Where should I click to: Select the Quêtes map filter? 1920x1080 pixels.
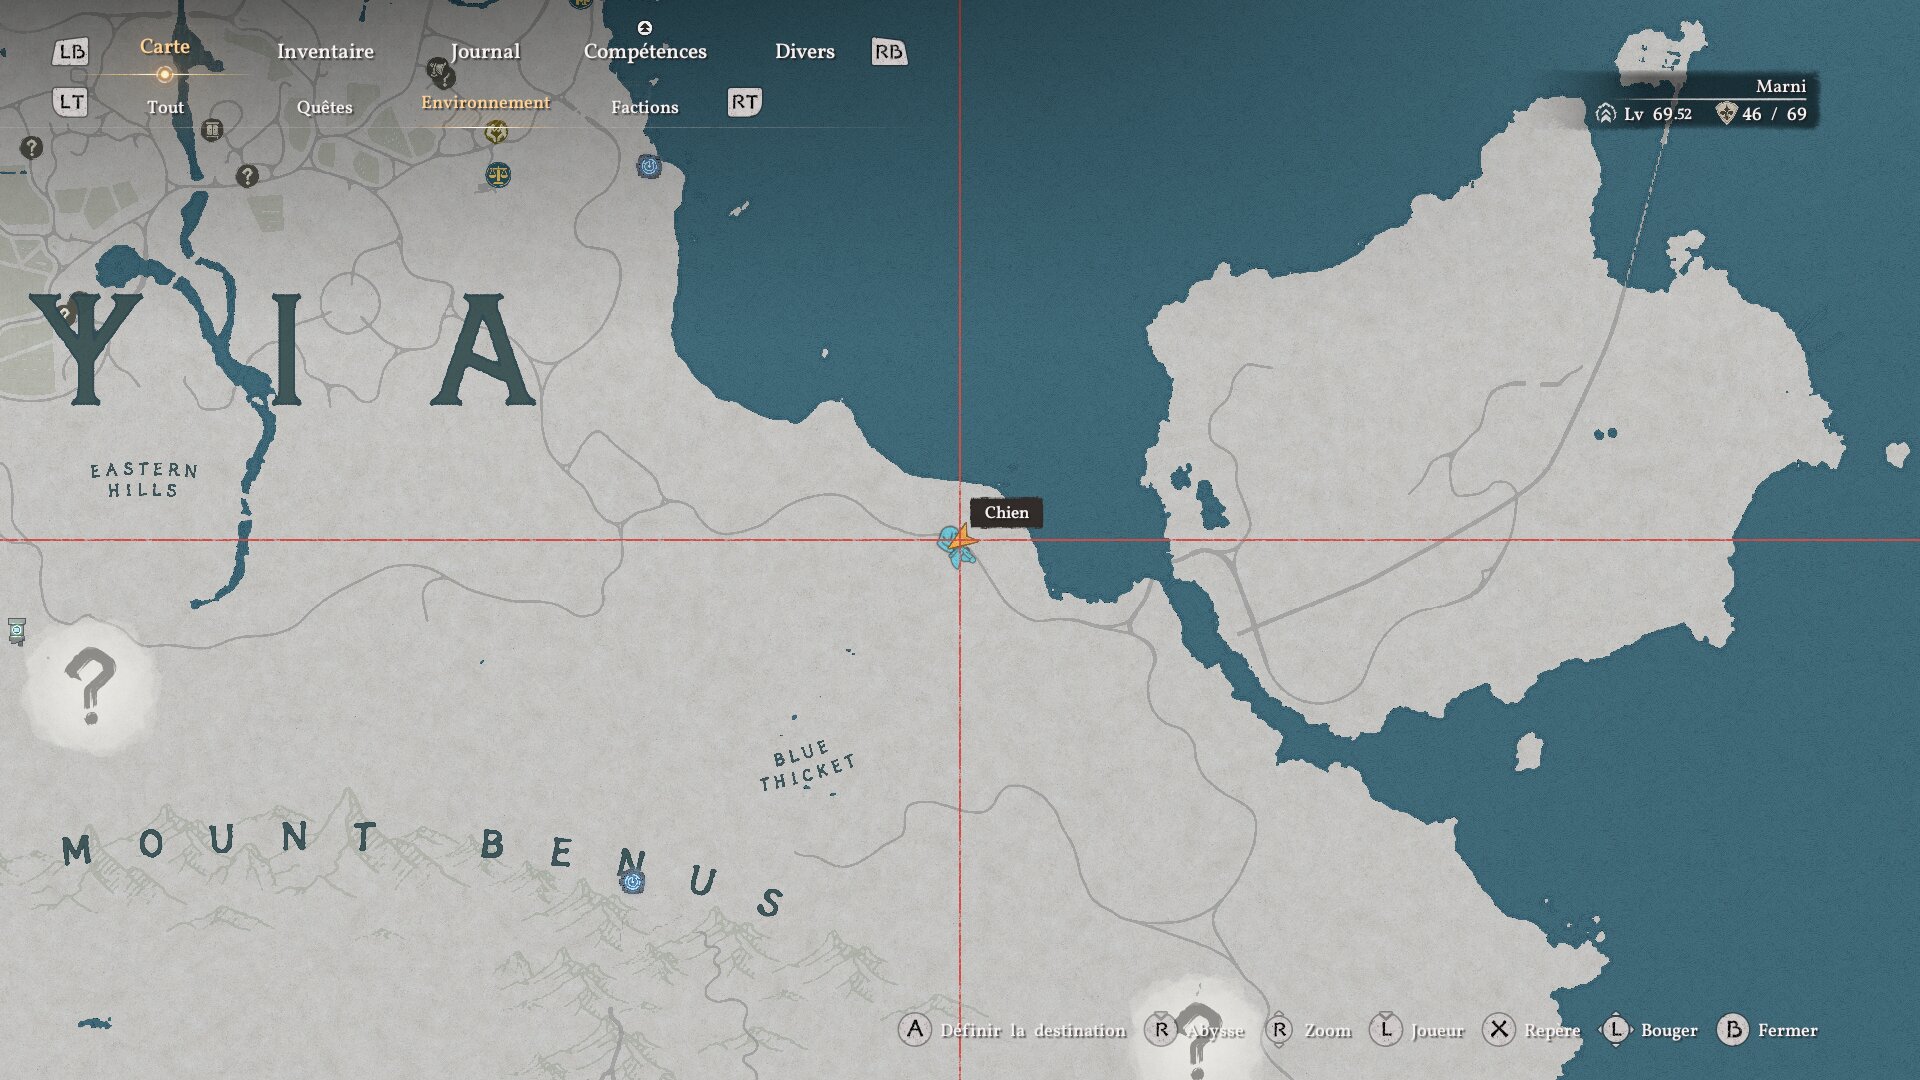tap(324, 107)
